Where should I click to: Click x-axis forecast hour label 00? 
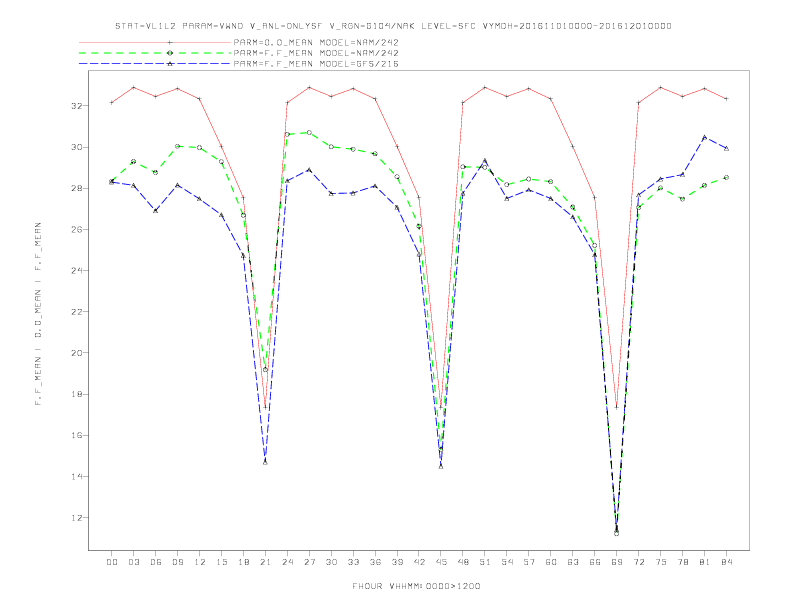[x=112, y=562]
